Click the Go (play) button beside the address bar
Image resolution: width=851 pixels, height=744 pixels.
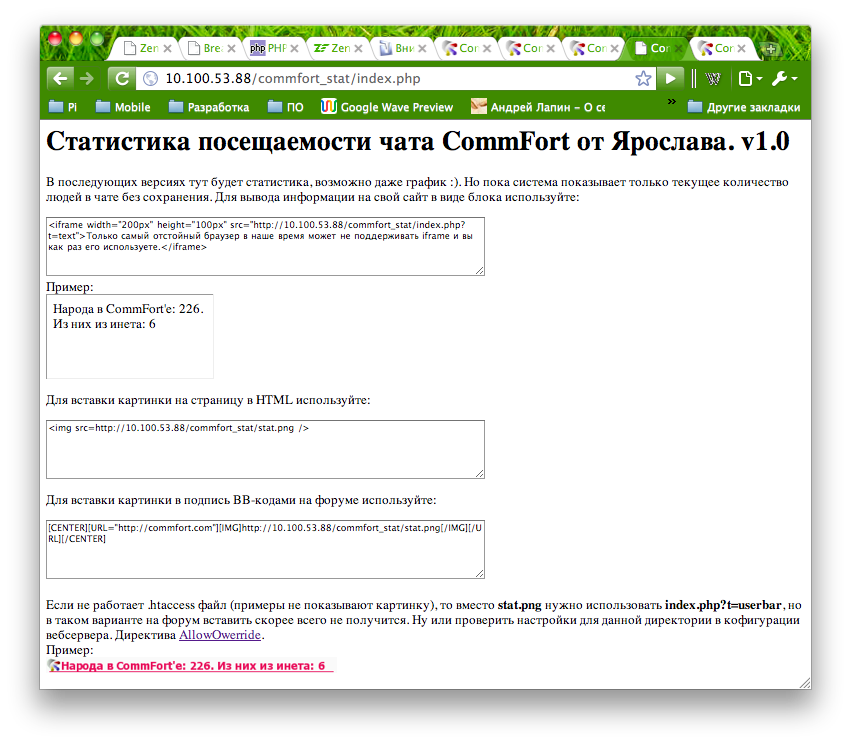pos(671,78)
